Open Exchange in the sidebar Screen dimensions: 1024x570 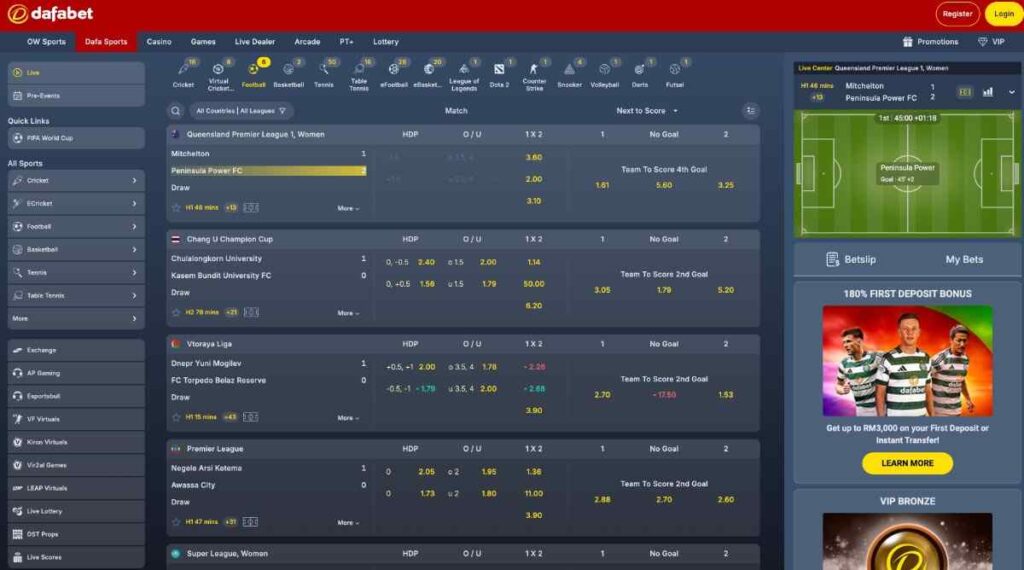pos(76,351)
